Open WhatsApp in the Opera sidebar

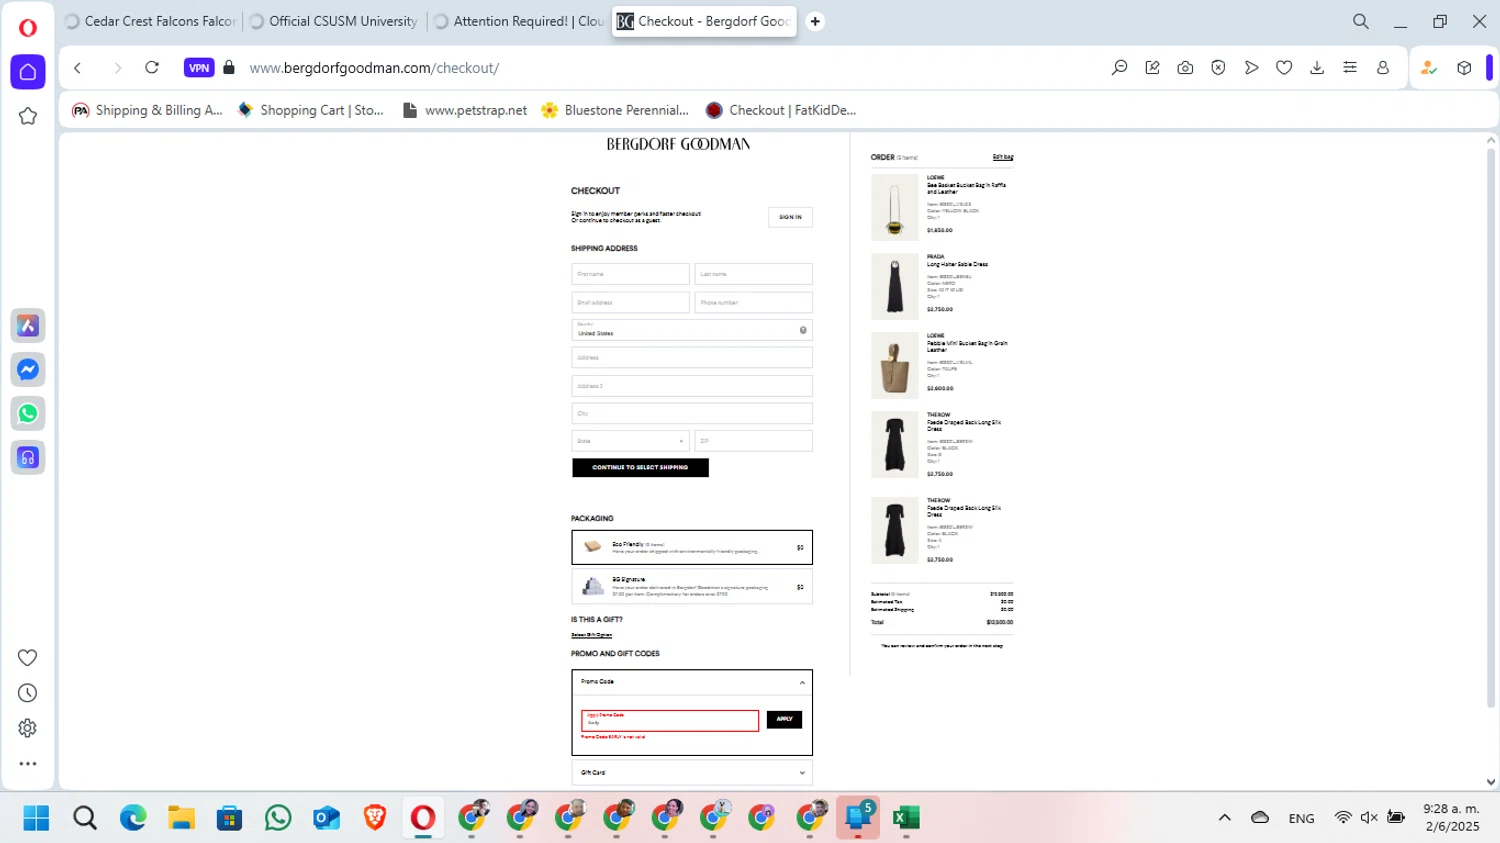click(x=28, y=414)
